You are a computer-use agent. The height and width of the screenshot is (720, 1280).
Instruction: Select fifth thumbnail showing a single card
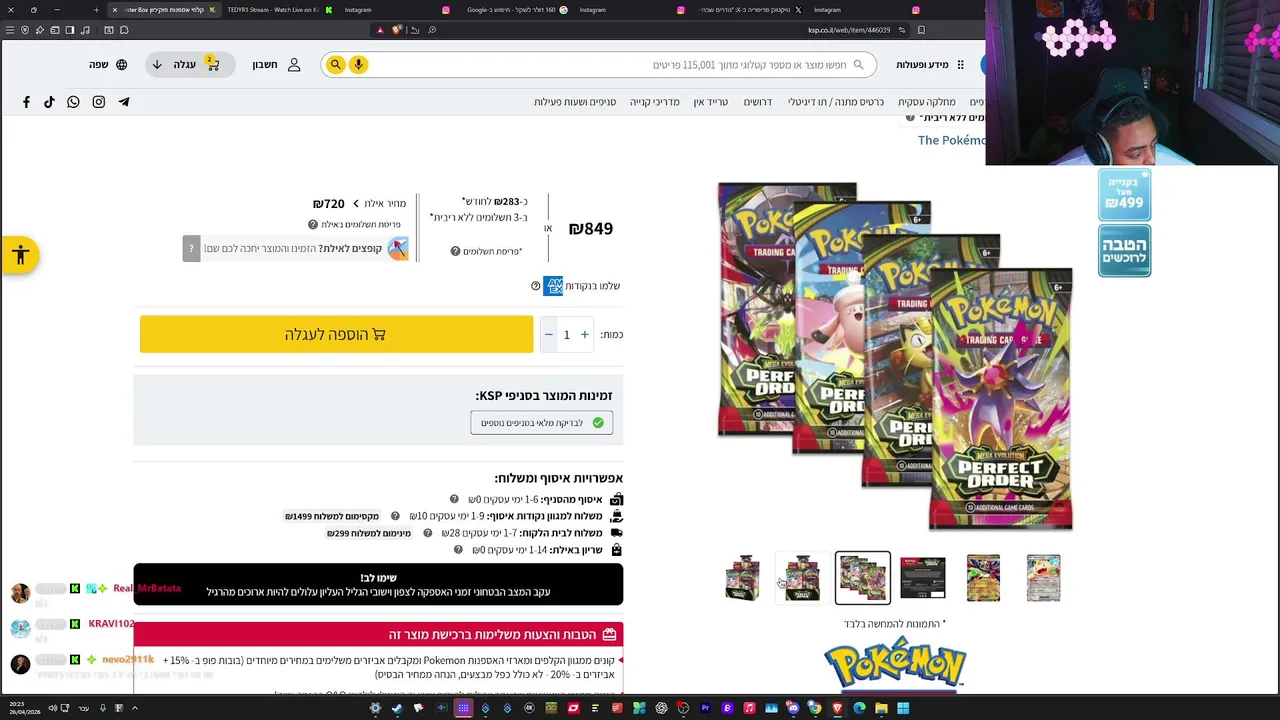[x=983, y=578]
